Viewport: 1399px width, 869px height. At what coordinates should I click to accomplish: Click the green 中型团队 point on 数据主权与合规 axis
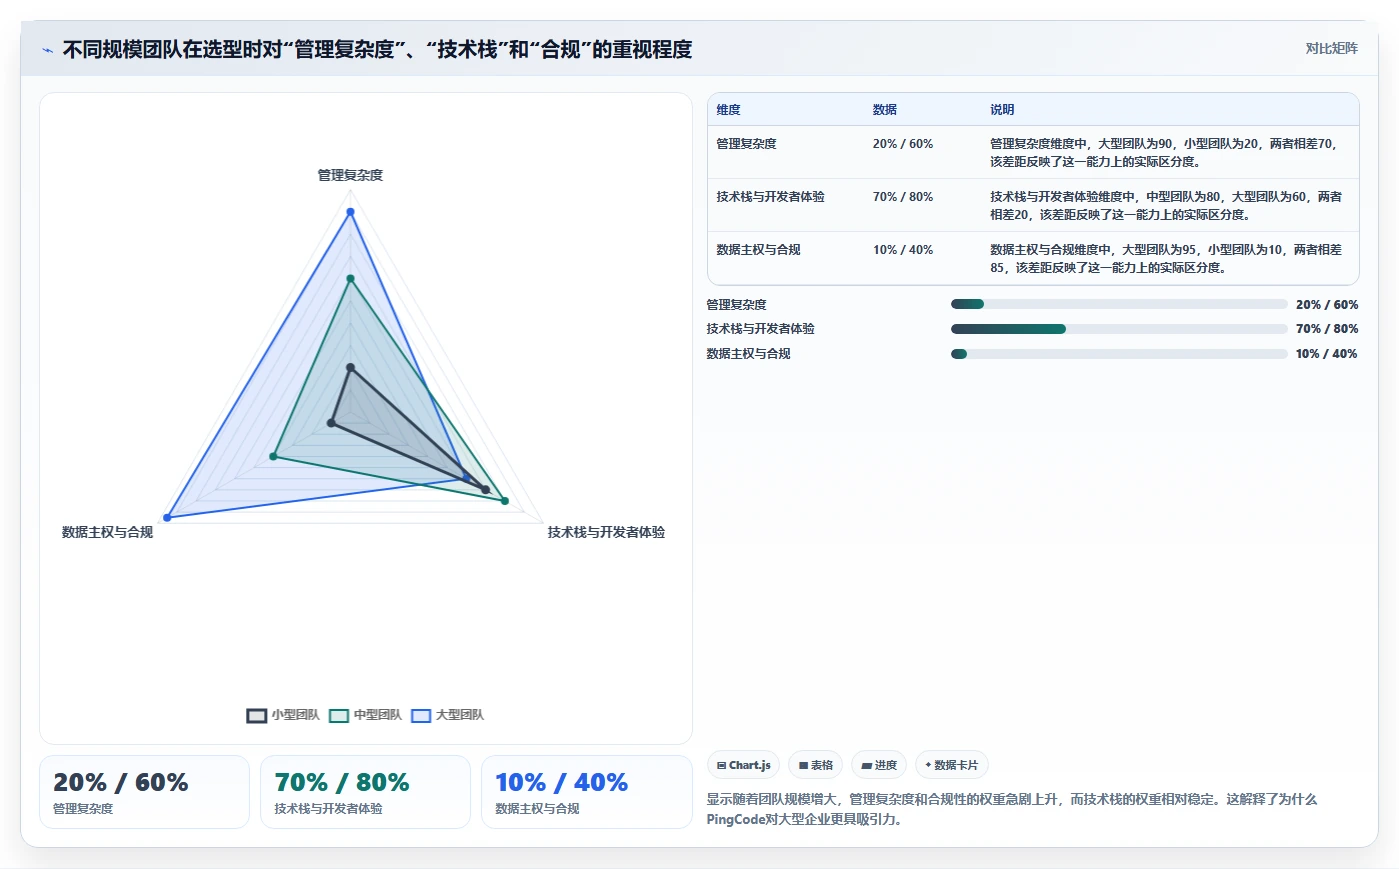click(273, 457)
